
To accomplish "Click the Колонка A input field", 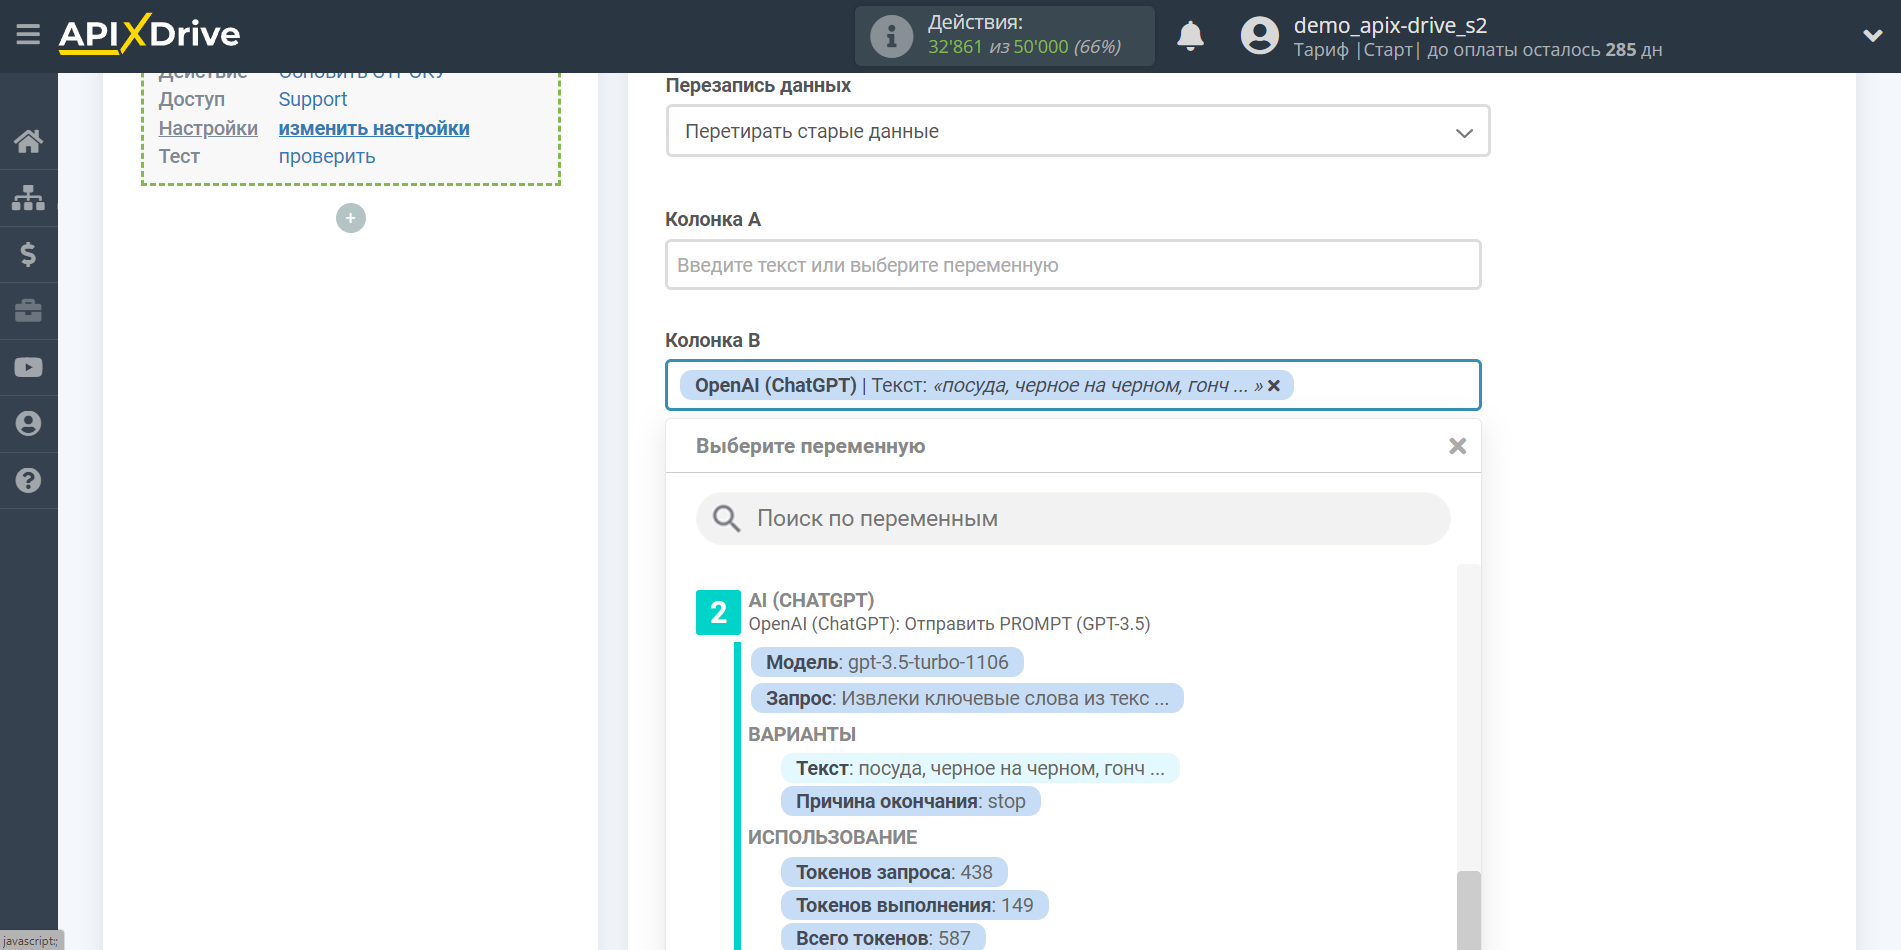I will click(x=1073, y=265).
